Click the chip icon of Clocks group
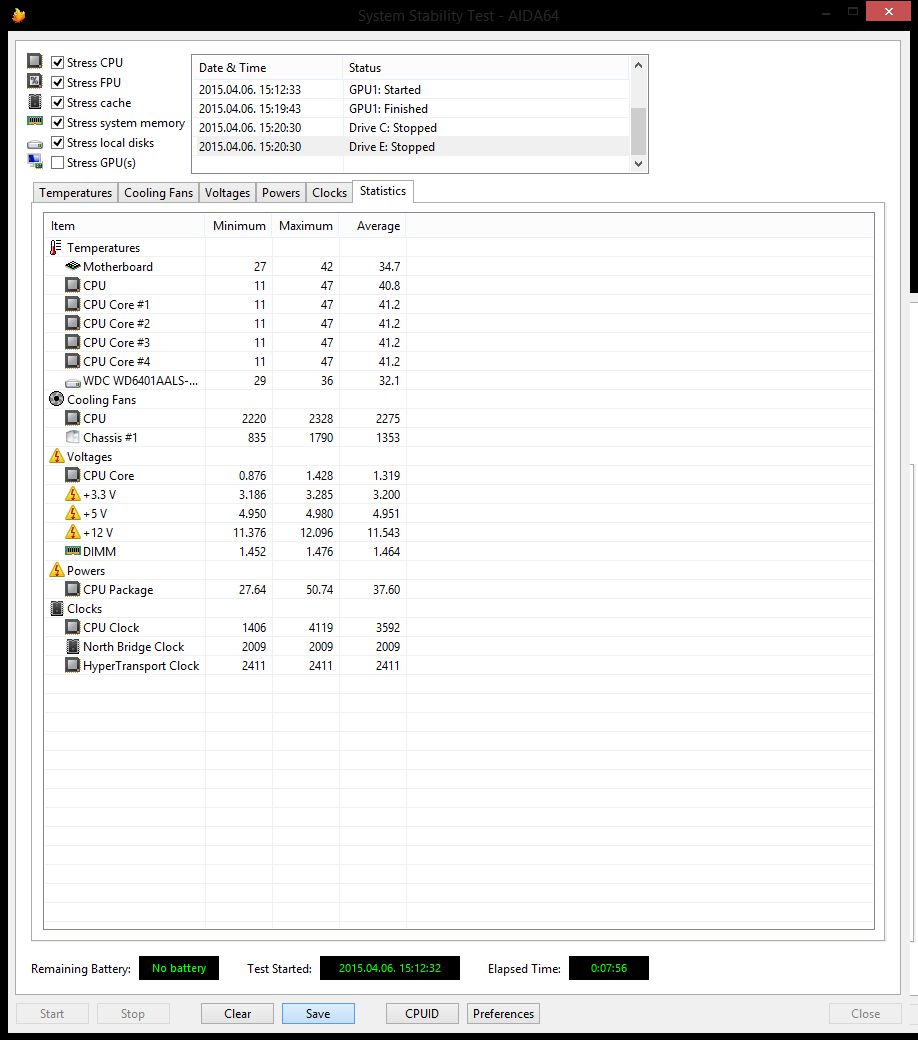Viewport: 918px width, 1040px height. pyautogui.click(x=56, y=608)
